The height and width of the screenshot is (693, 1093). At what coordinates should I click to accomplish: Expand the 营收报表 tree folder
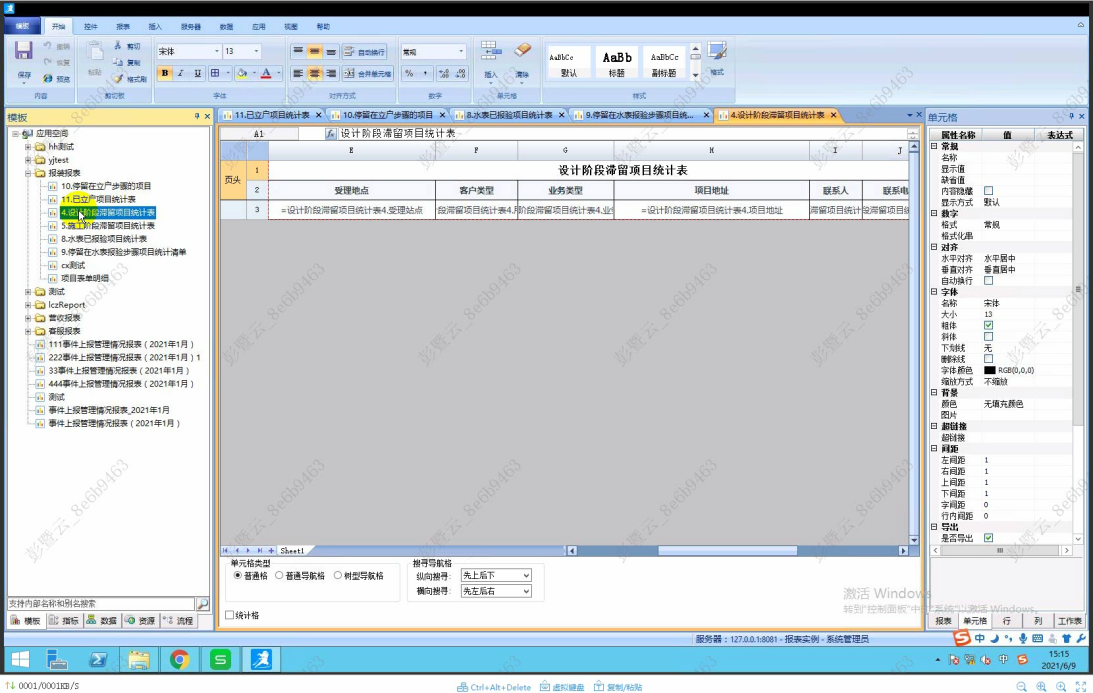click(28, 318)
